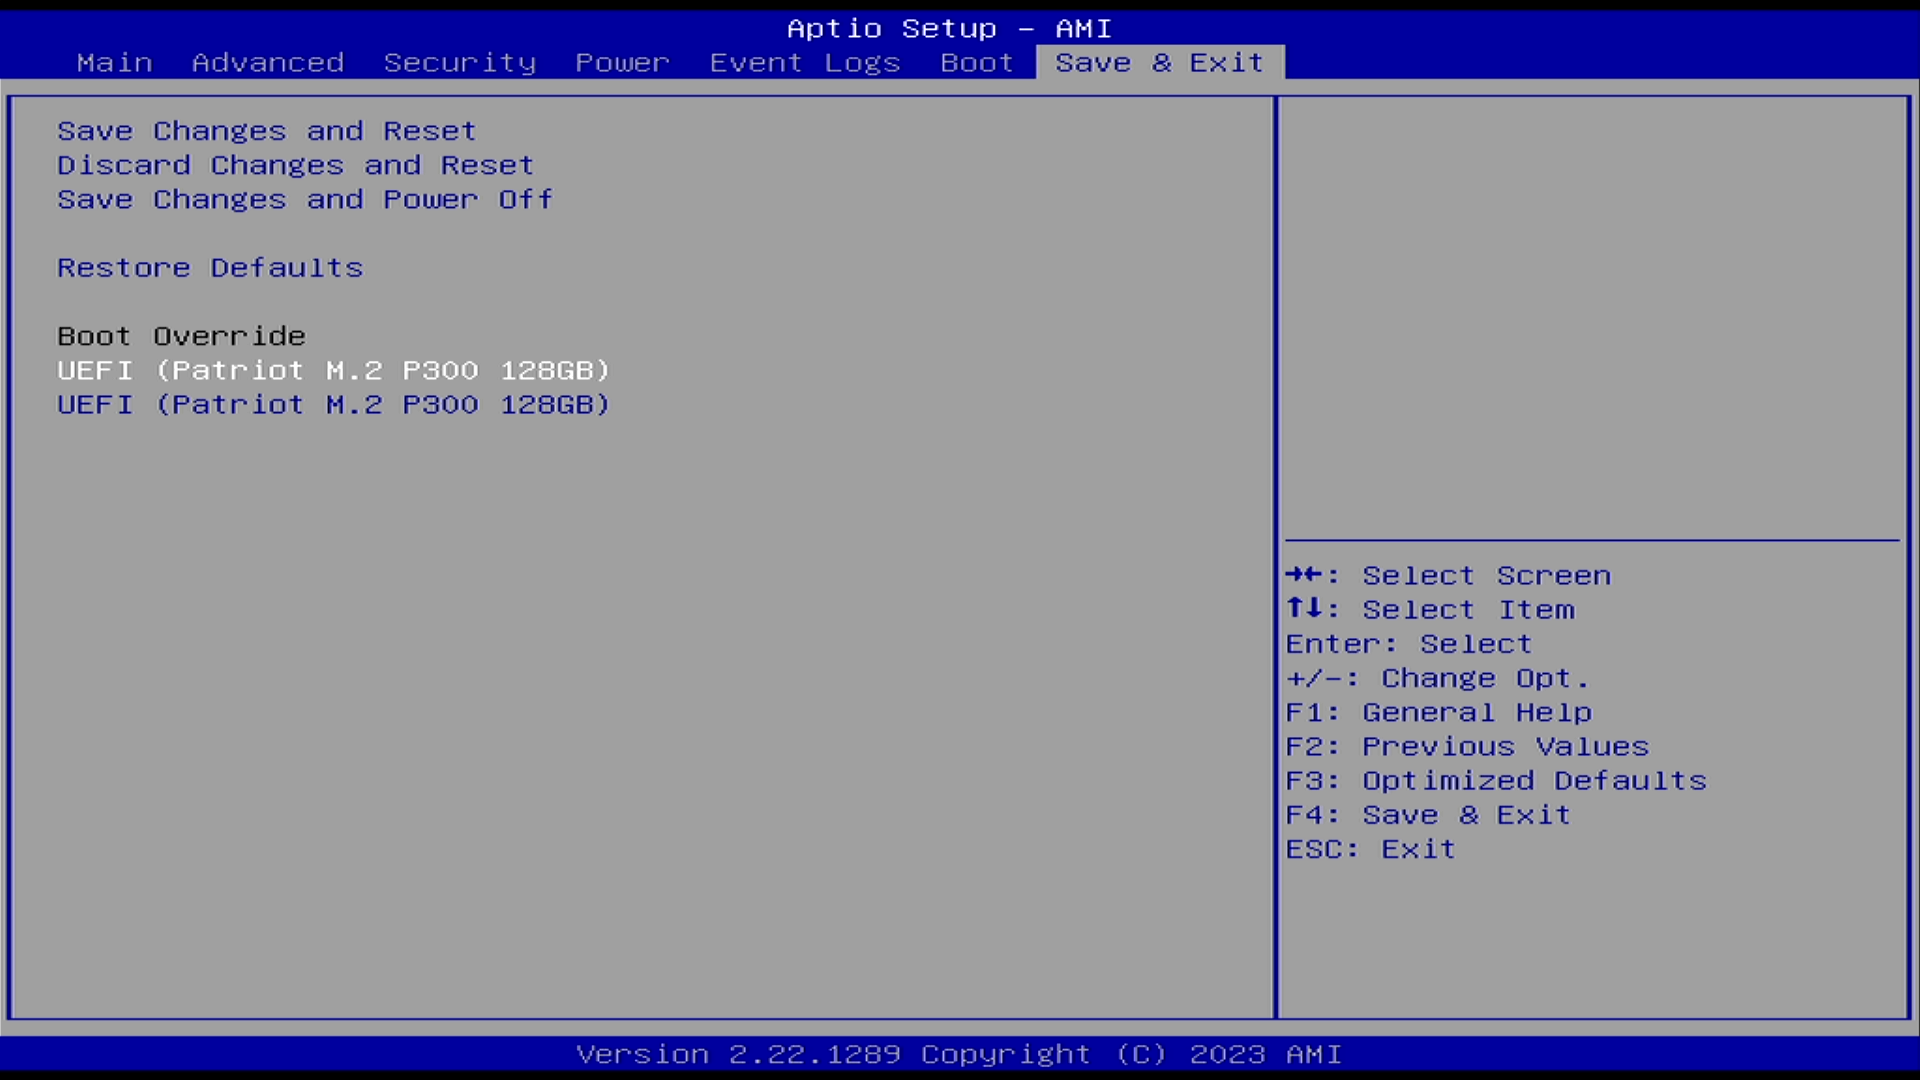
Task: Click F3 Optimized Defaults hint
Action: pyautogui.click(x=1495, y=780)
